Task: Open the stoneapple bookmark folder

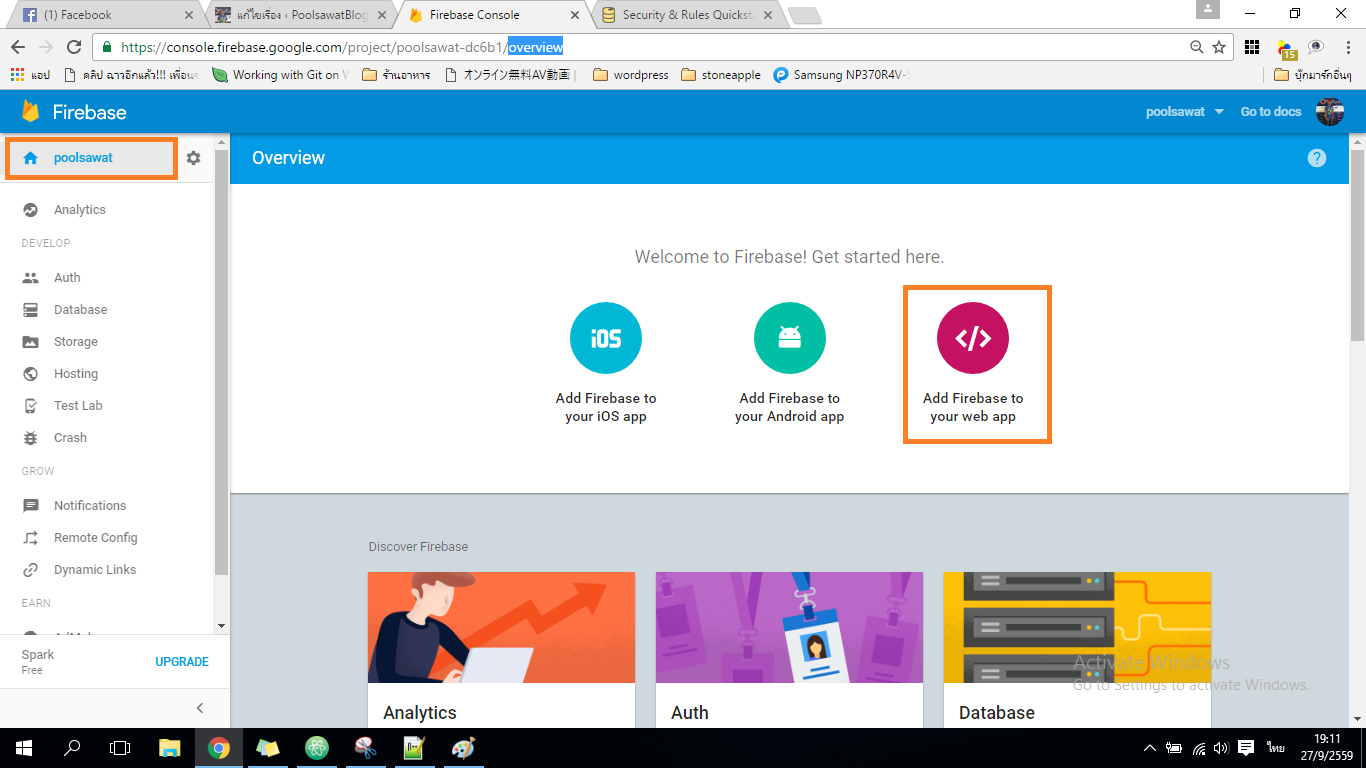Action: point(721,75)
